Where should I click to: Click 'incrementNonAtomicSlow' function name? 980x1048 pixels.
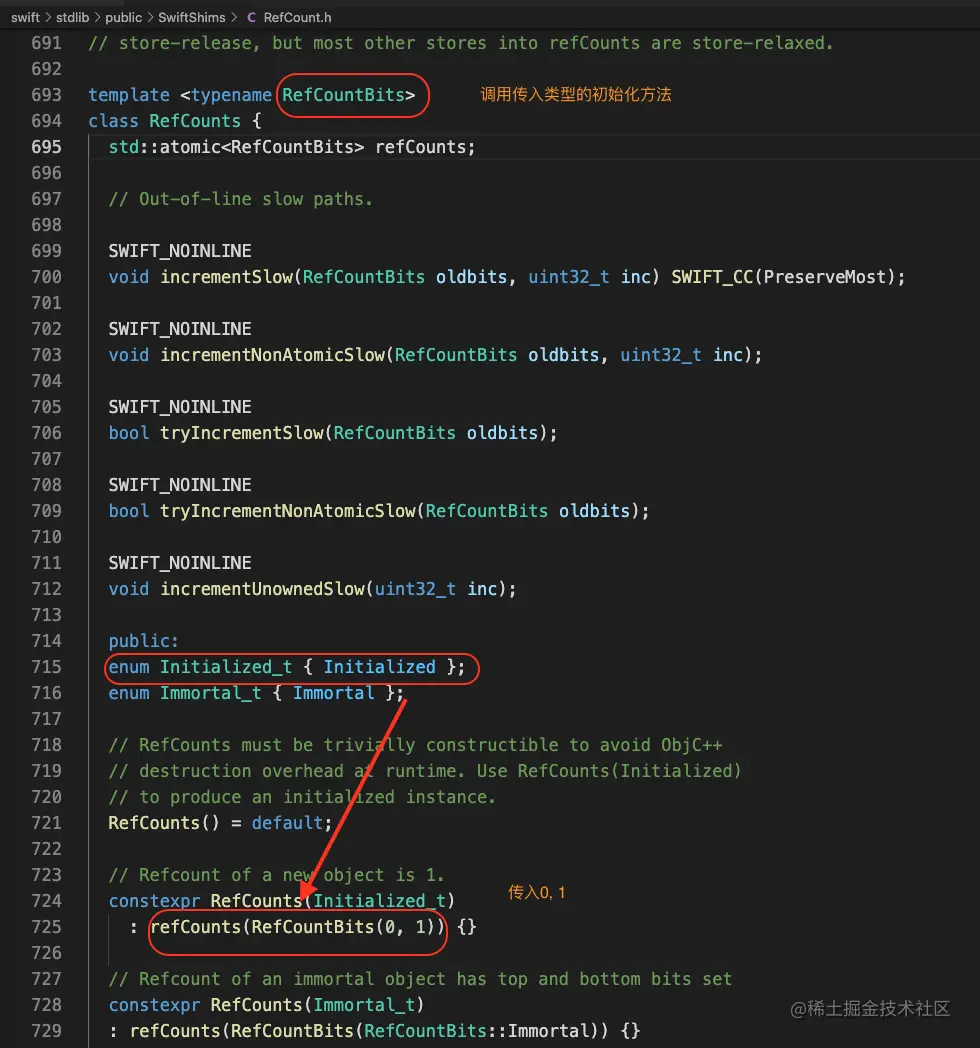click(x=272, y=355)
